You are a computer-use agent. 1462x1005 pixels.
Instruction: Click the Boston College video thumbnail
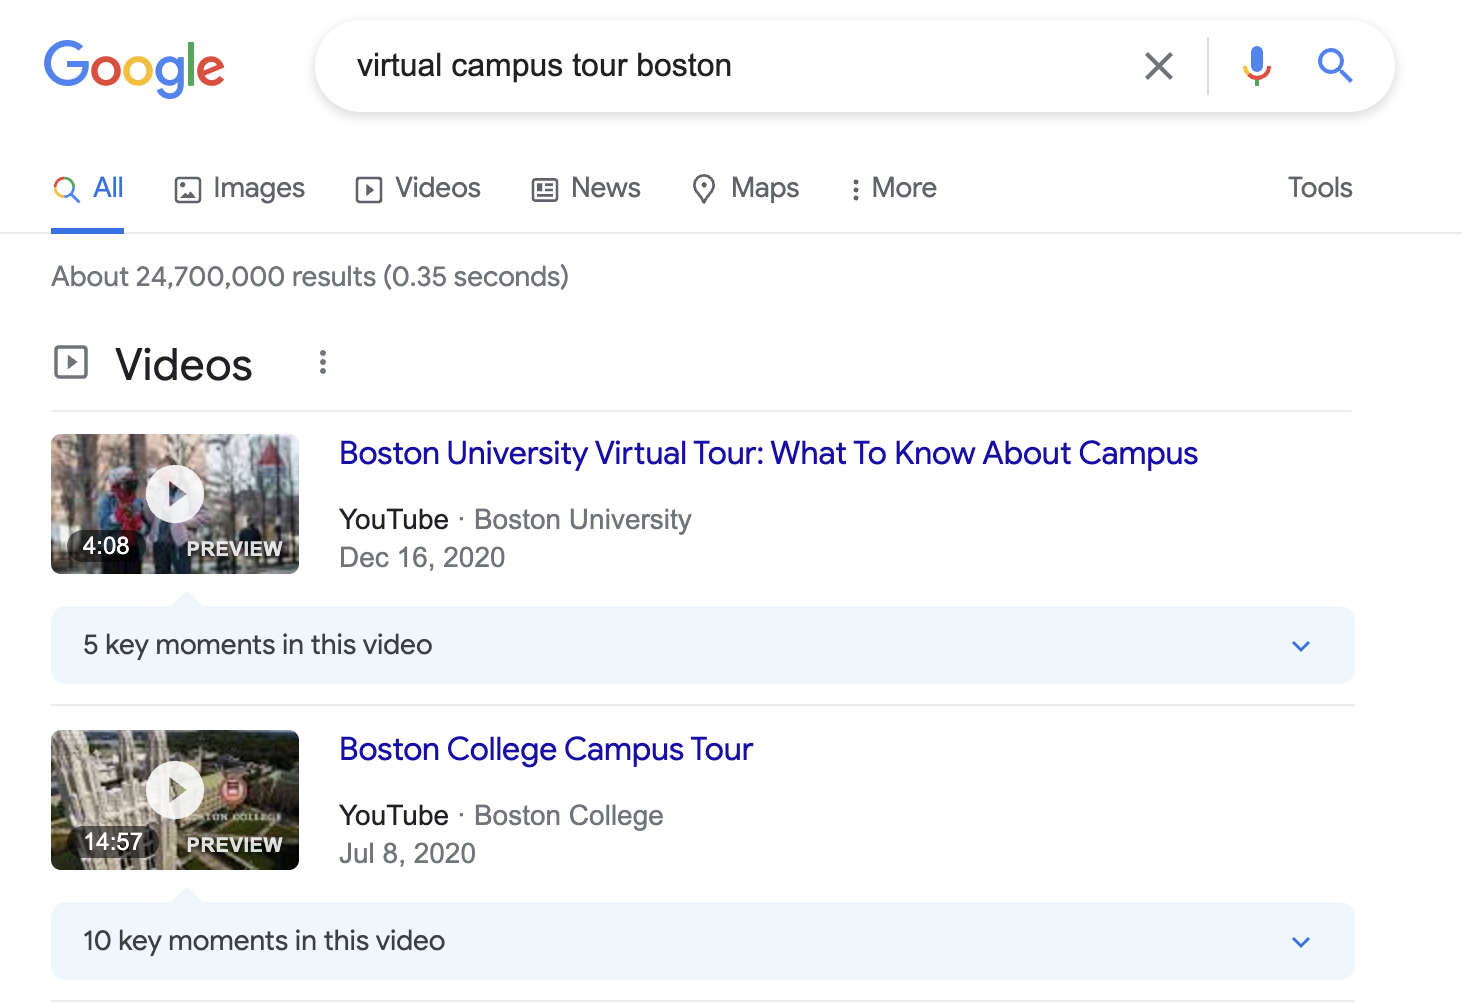[175, 800]
